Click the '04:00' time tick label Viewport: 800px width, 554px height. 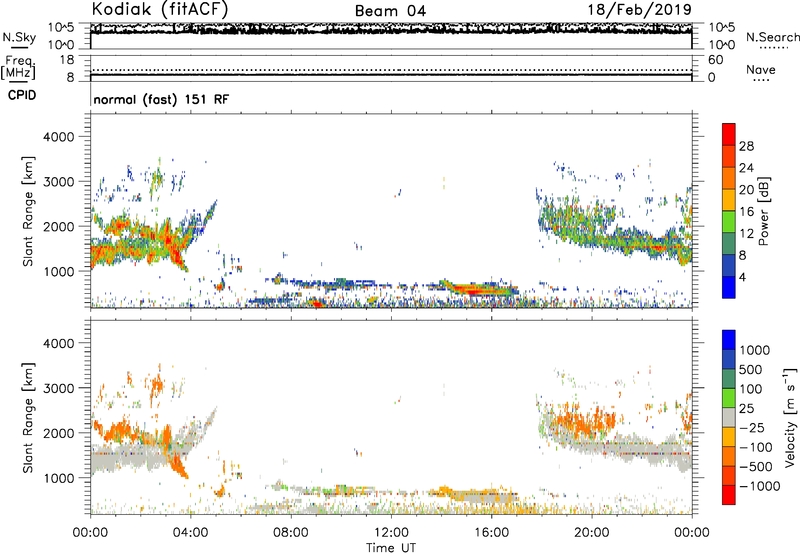click(x=190, y=533)
